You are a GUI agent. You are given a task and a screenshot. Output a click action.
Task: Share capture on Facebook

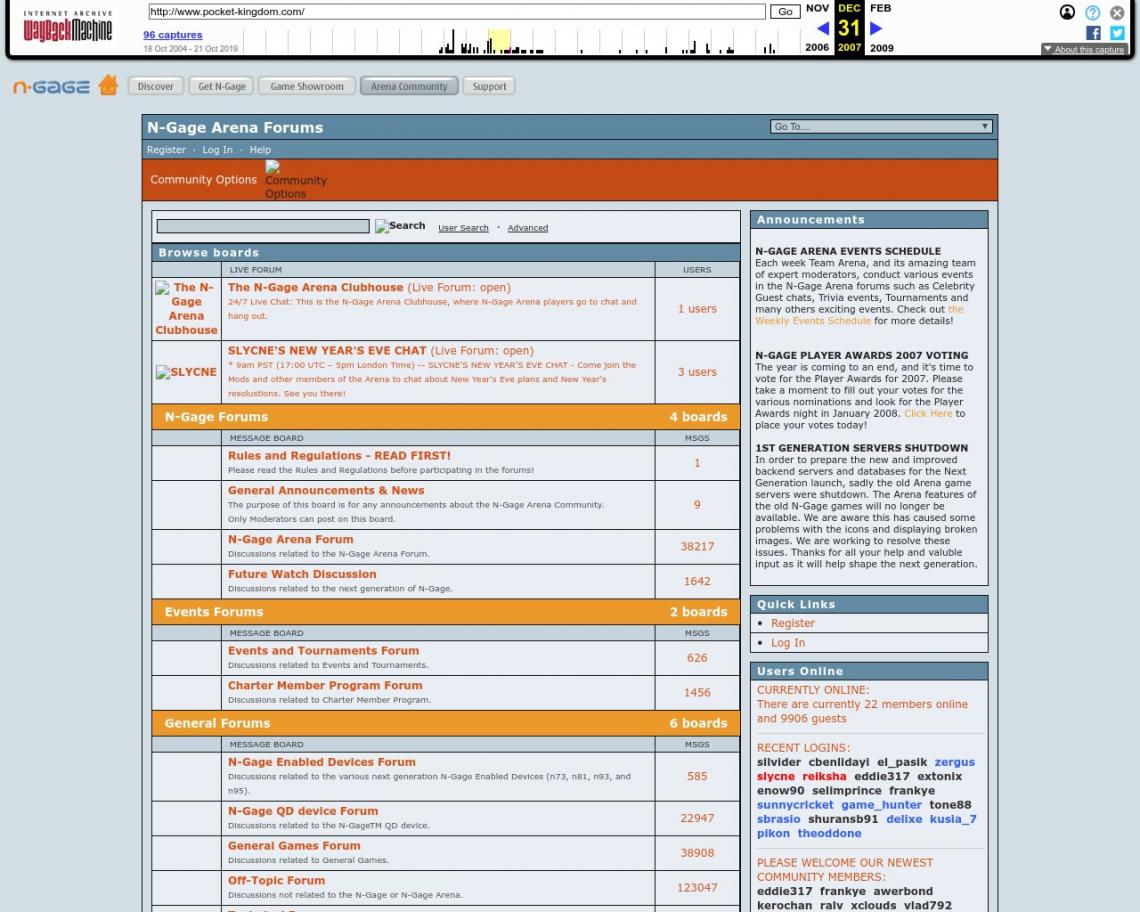tap(1093, 33)
